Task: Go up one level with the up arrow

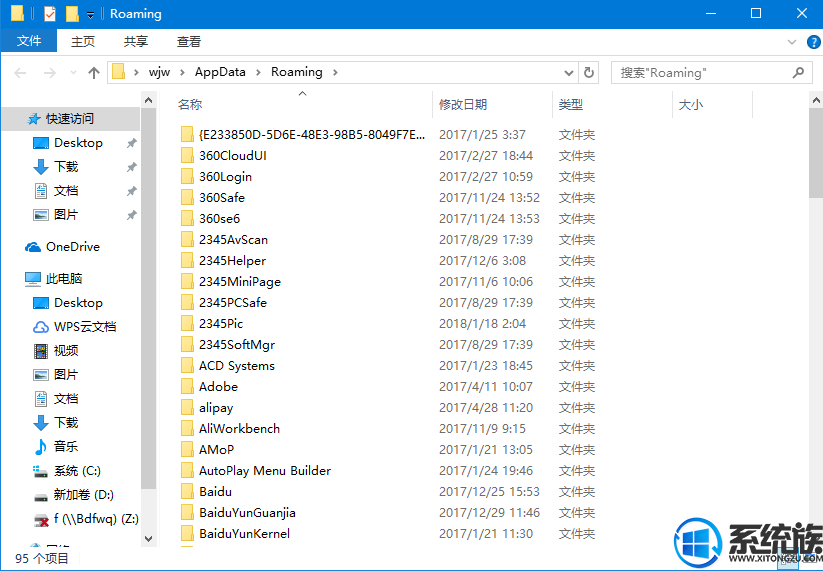Action: click(94, 72)
